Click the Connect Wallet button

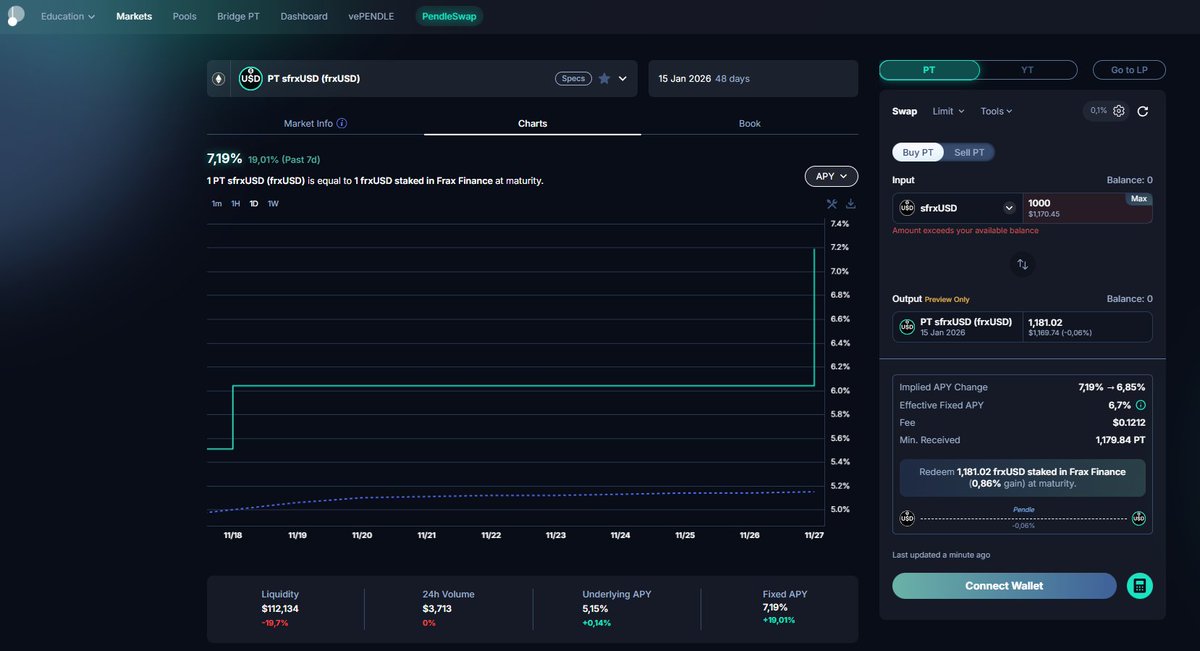tap(1003, 585)
